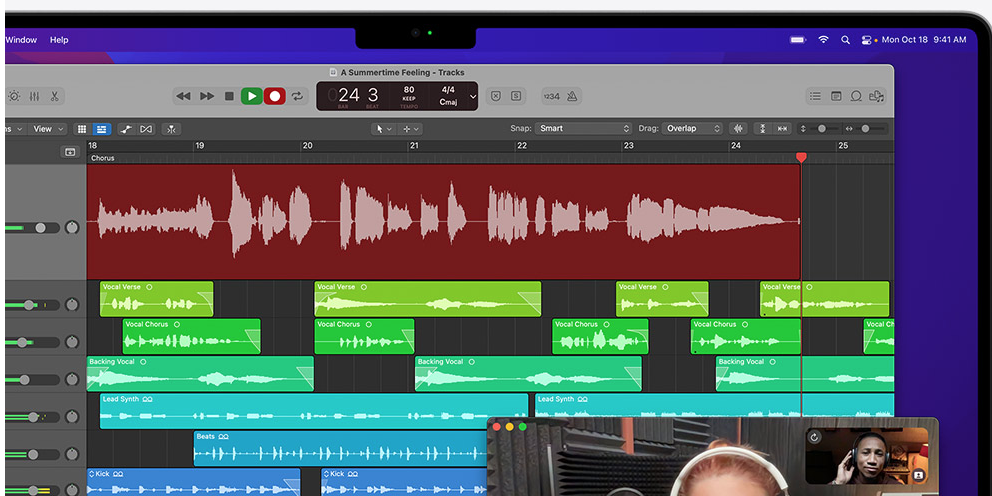The image size is (992, 496).
Task: Click the Chorus arrangement marker
Action: [102, 158]
